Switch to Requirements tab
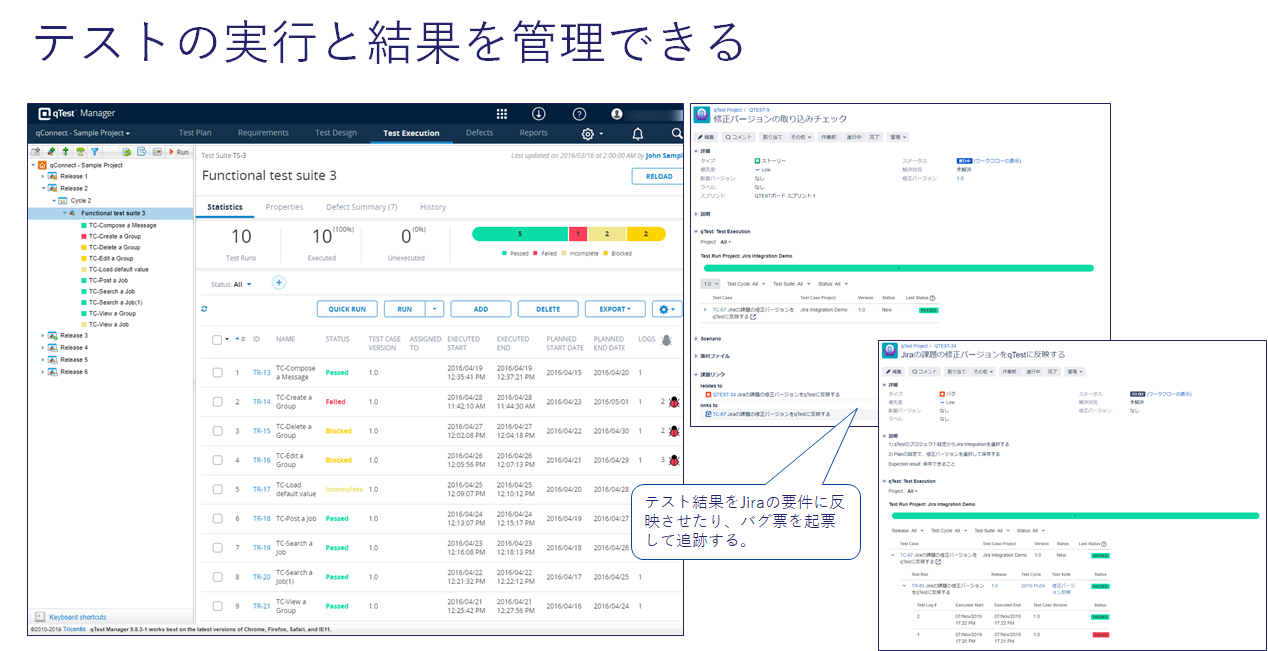The height and width of the screenshot is (651, 1268). pyautogui.click(x=263, y=133)
